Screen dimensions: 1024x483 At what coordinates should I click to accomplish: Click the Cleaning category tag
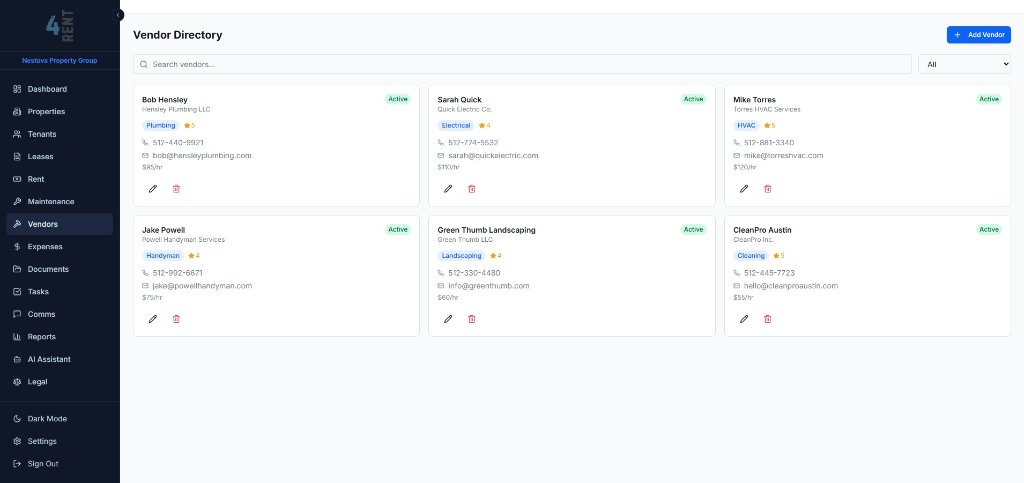[751, 256]
